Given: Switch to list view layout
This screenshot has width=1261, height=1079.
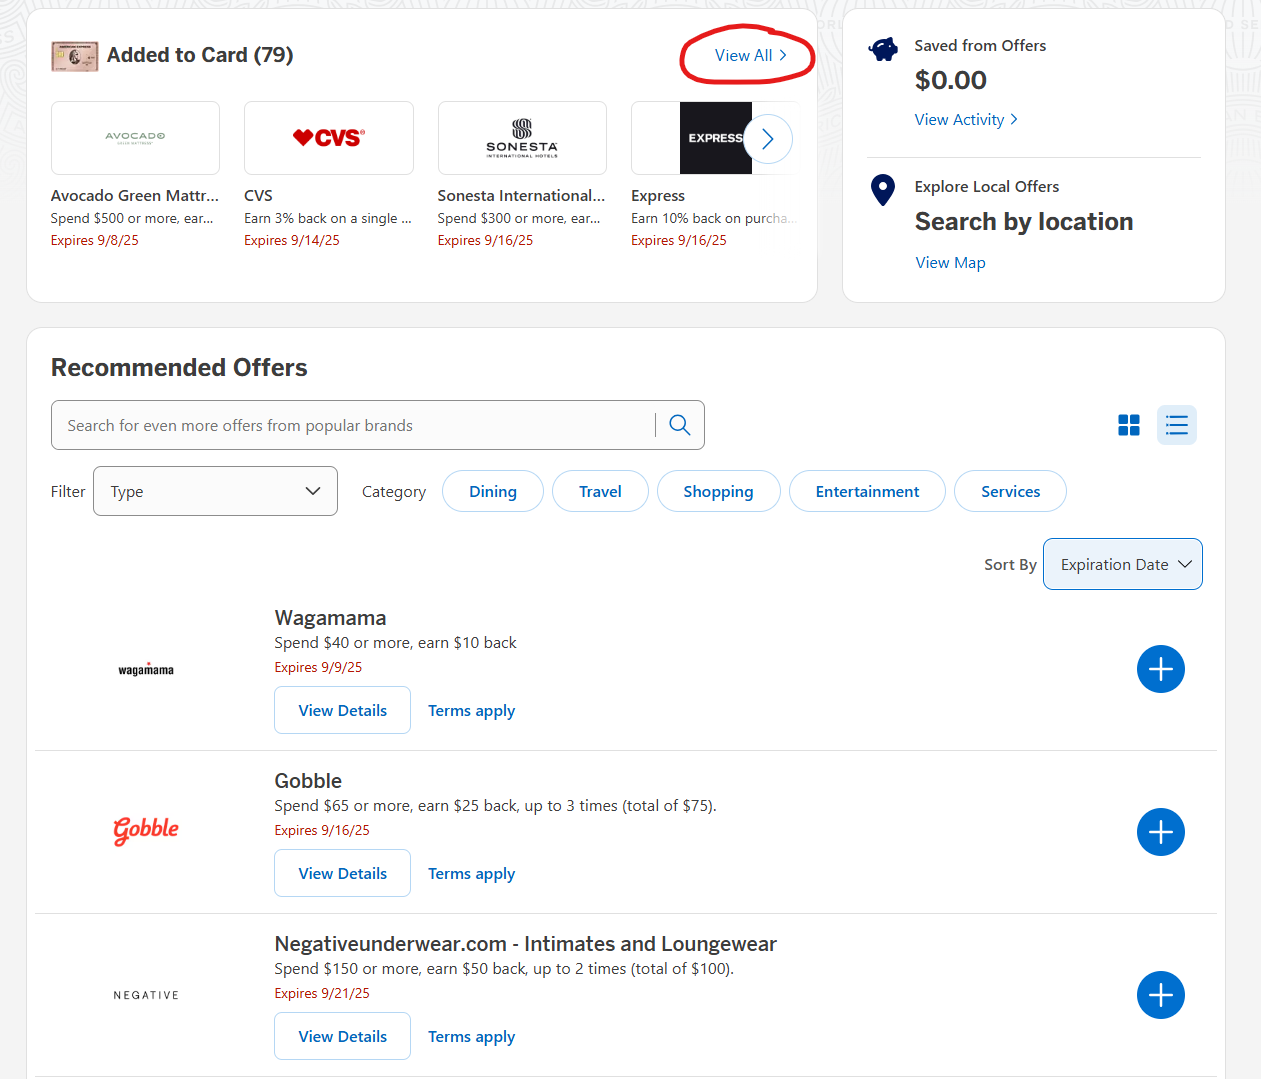Looking at the screenshot, I should tap(1177, 425).
